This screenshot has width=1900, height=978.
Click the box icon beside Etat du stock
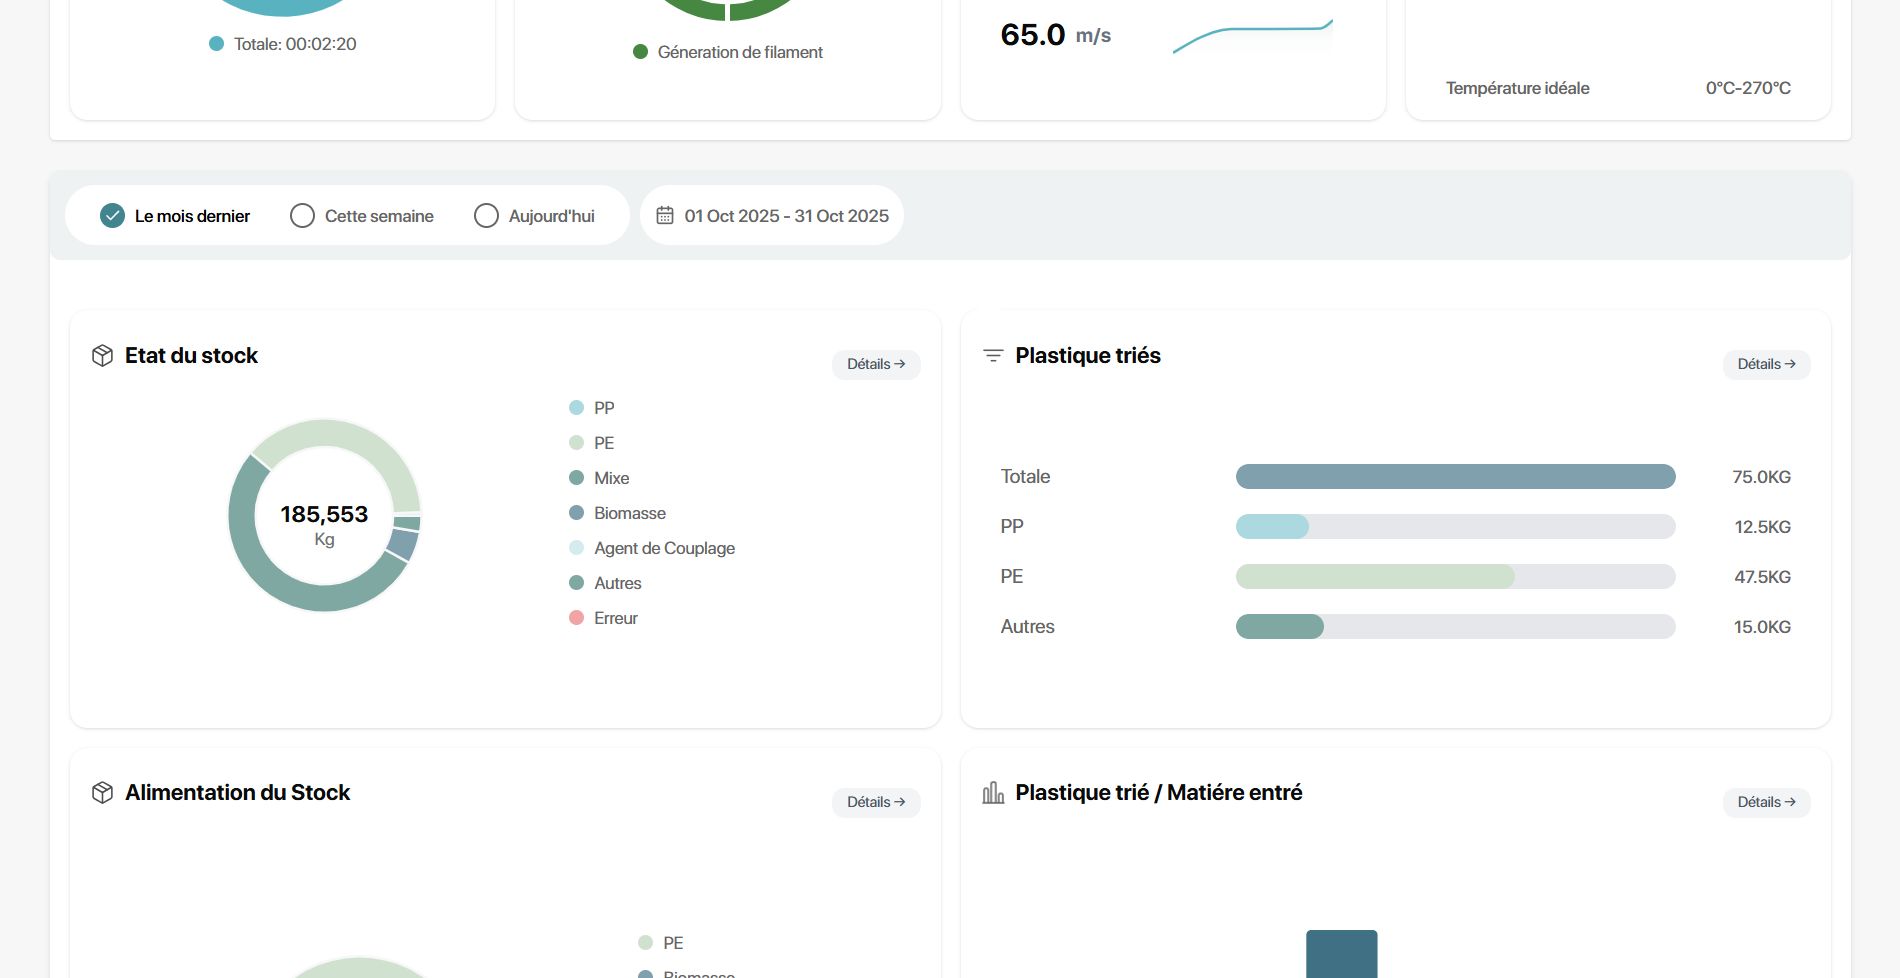(102, 356)
